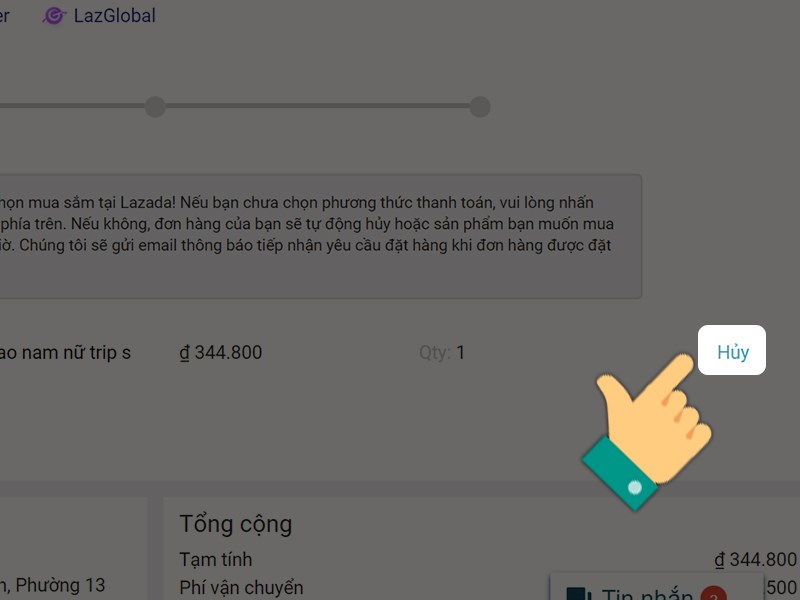
Task: Click the order progress bar line between dots
Action: coord(317,106)
